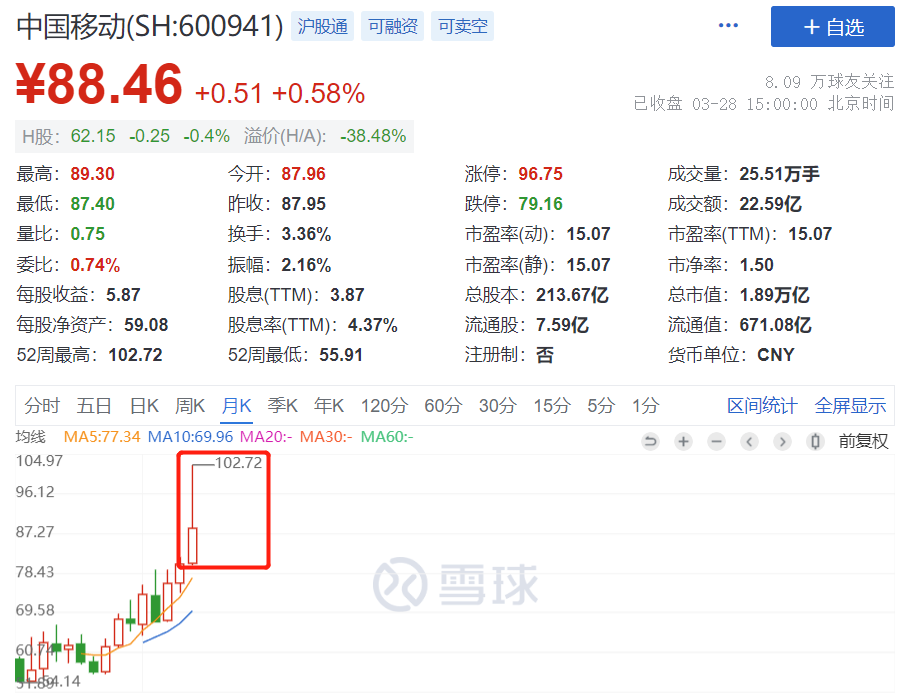This screenshot has height=693, width=906.
Task: Switch to the 30分 chart tab
Action: pyautogui.click(x=497, y=406)
